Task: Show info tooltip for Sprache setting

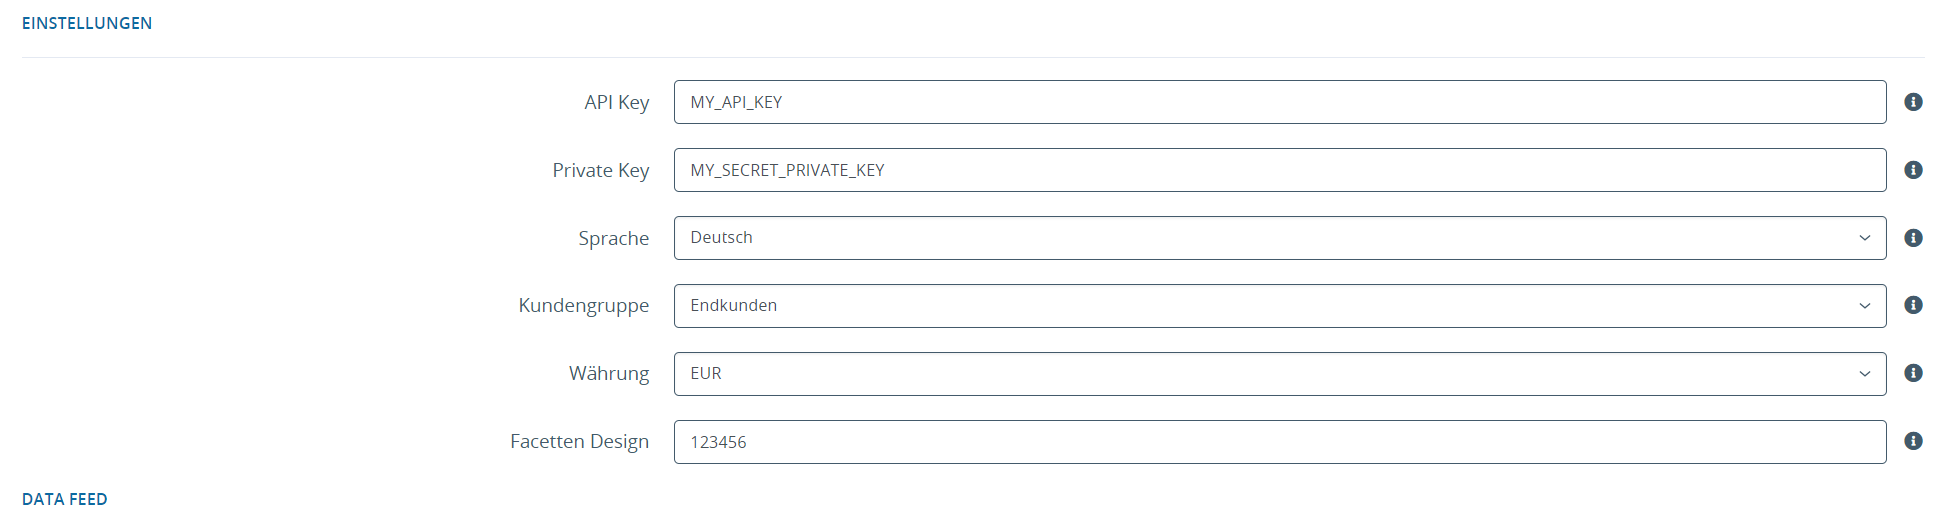Action: tap(1913, 238)
